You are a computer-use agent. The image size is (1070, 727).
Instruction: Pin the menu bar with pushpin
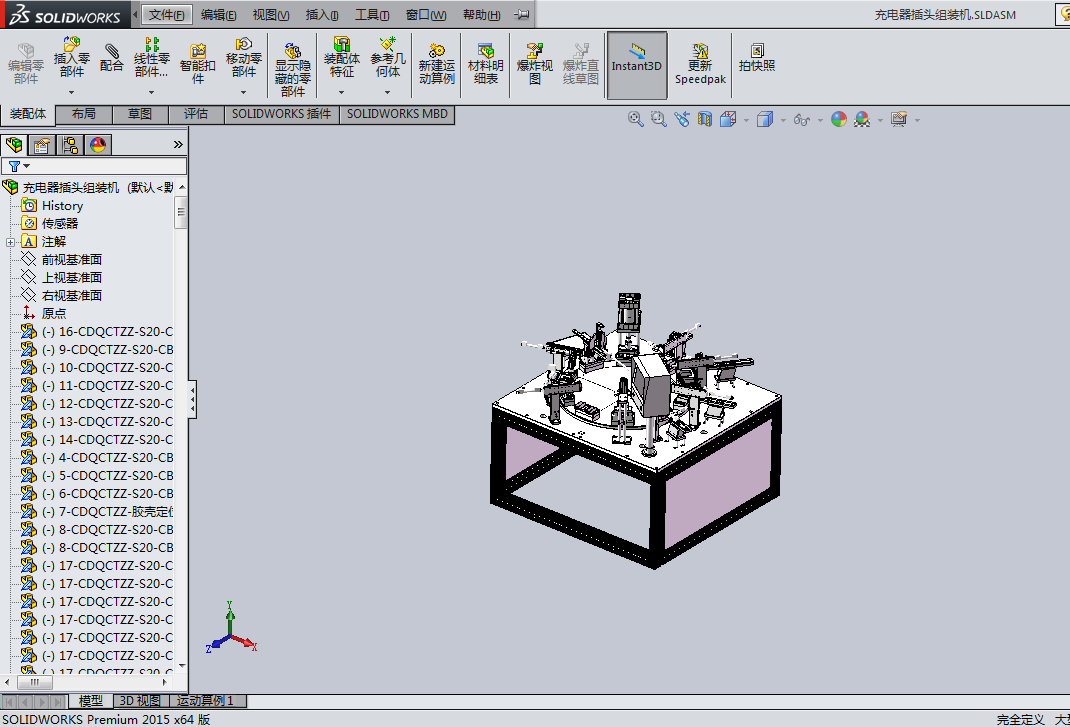(x=522, y=14)
